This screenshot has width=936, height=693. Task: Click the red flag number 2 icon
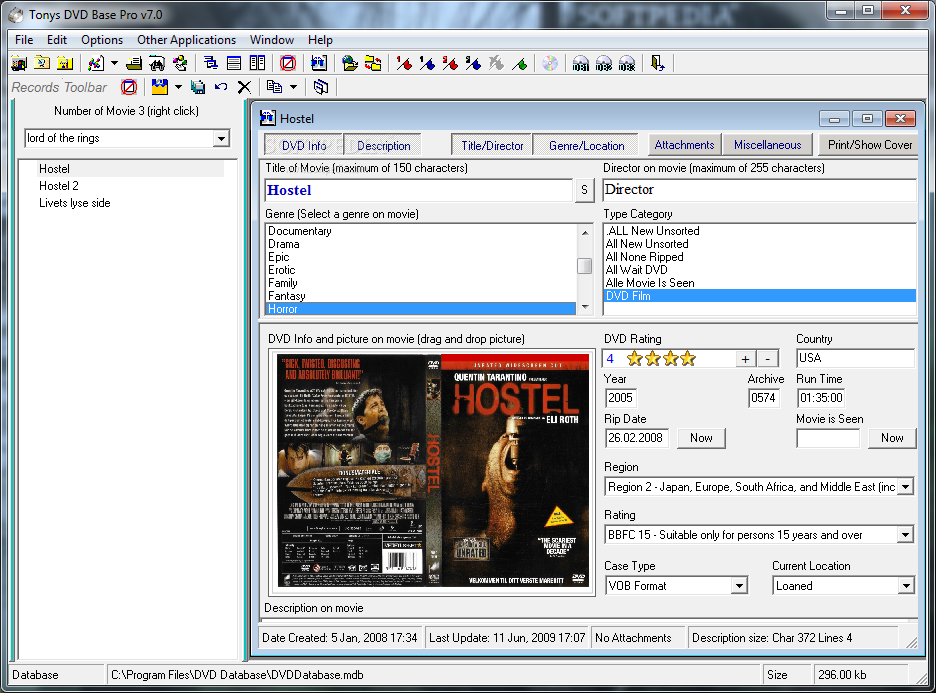tap(451, 63)
